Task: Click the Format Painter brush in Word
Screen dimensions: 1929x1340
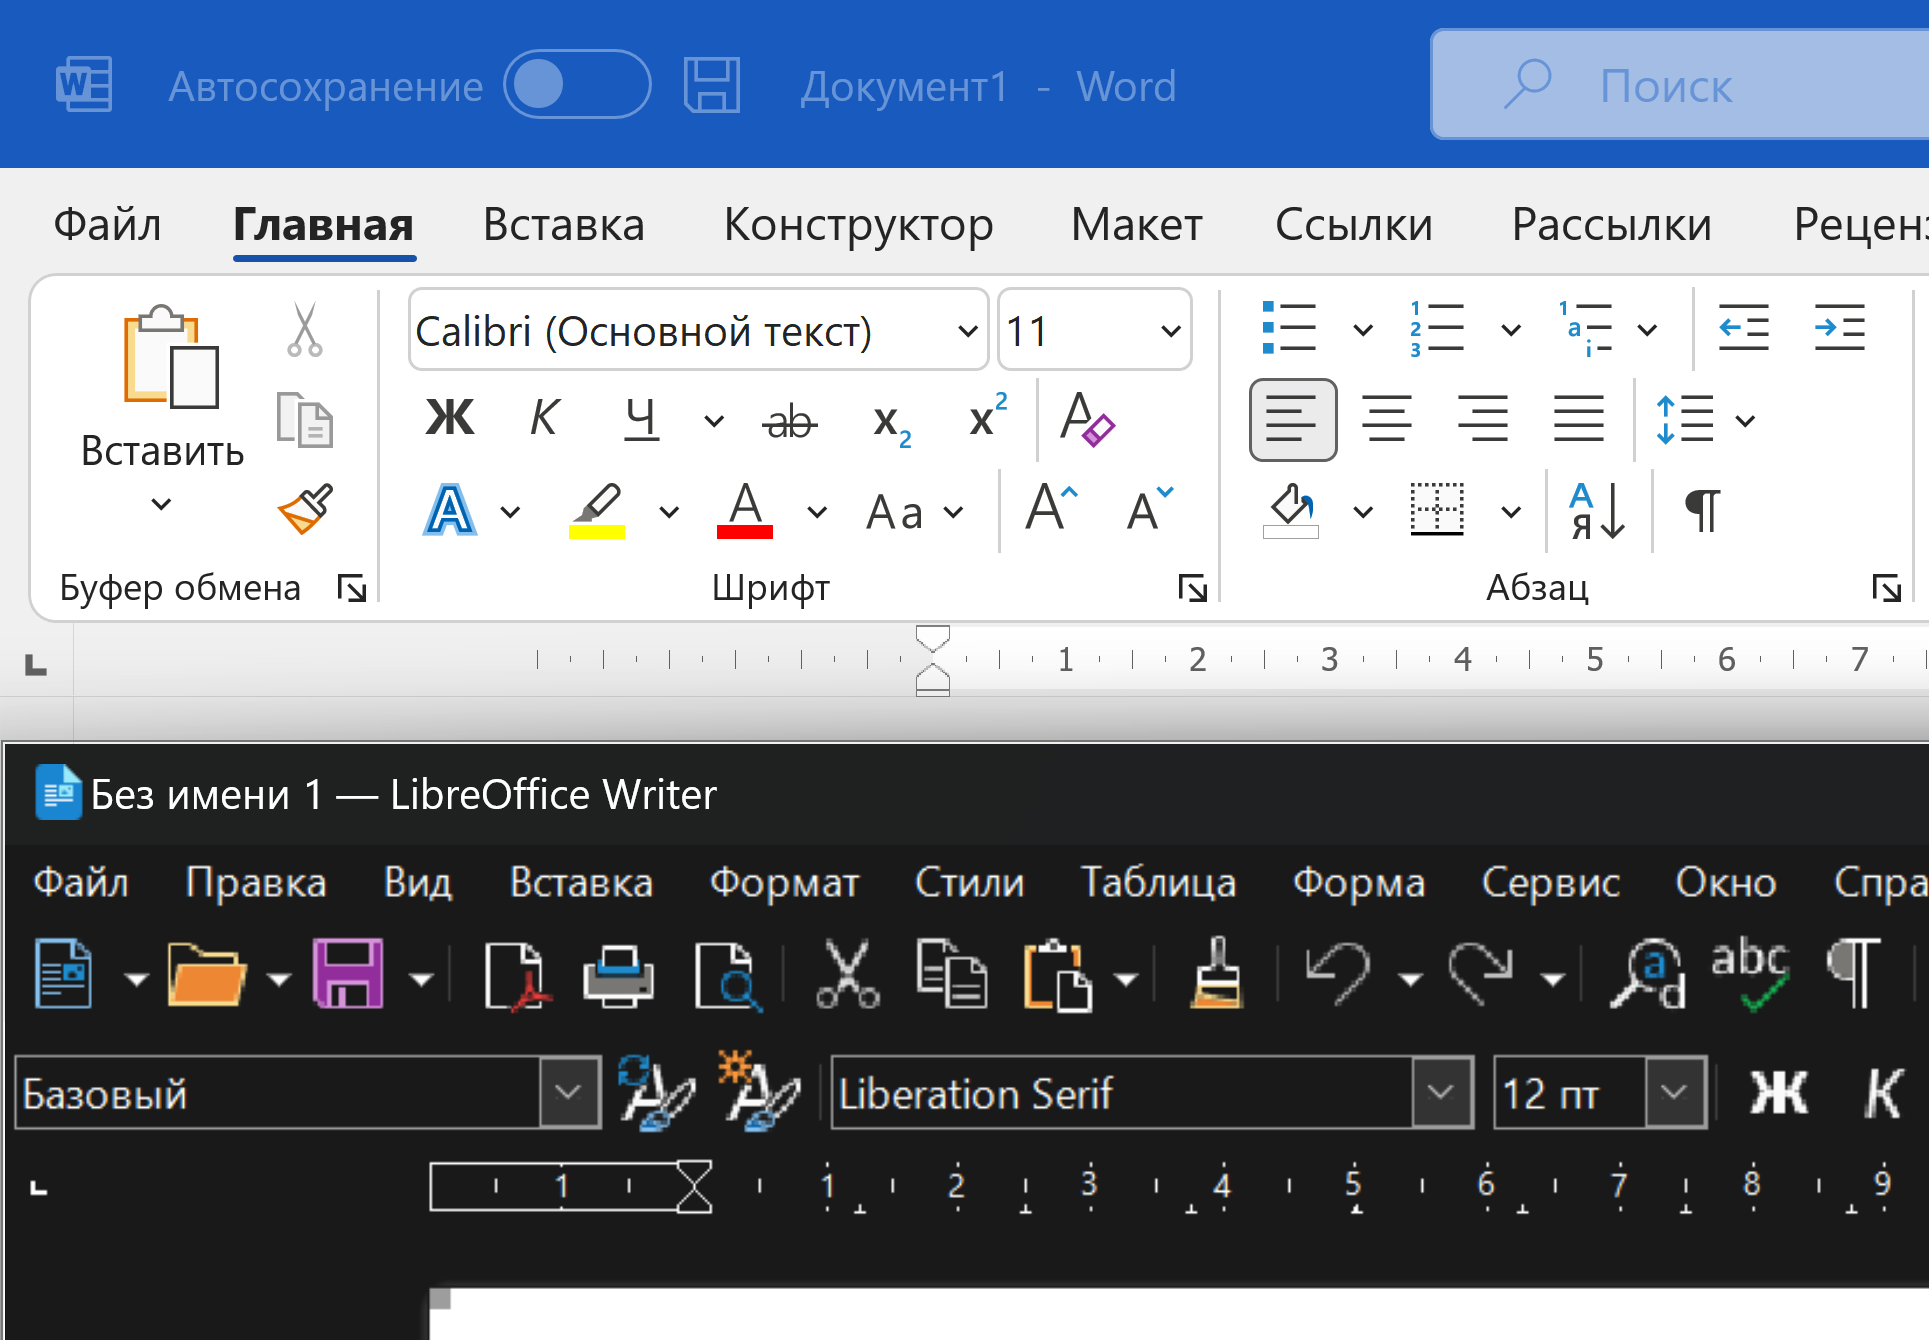Action: point(305,510)
